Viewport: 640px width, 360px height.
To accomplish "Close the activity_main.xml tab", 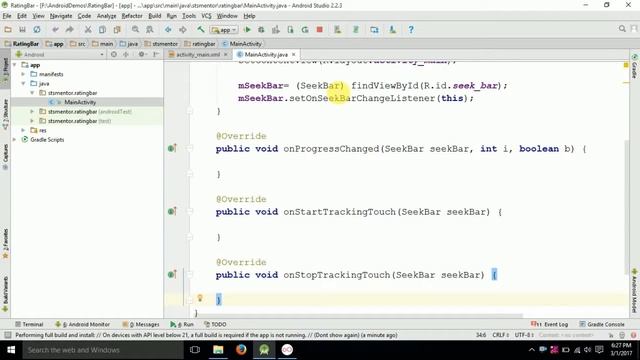I will [x=225, y=54].
